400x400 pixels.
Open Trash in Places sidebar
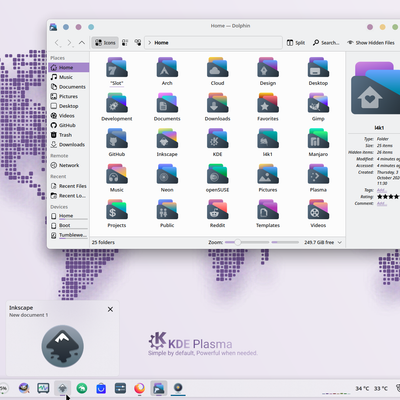[x=69, y=135]
